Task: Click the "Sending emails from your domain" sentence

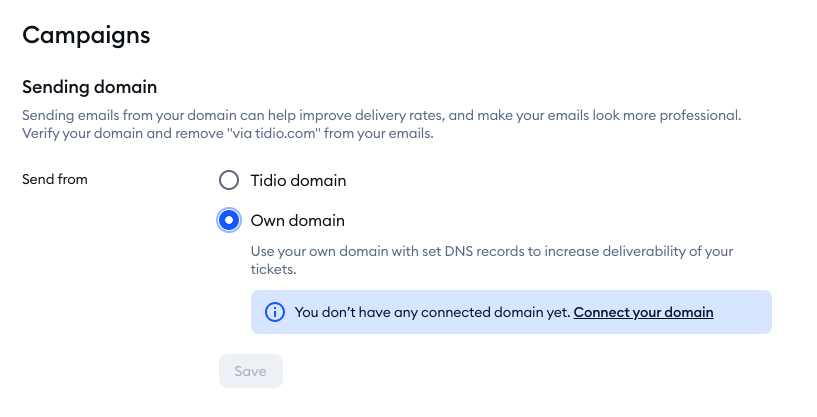Action: tap(381, 115)
